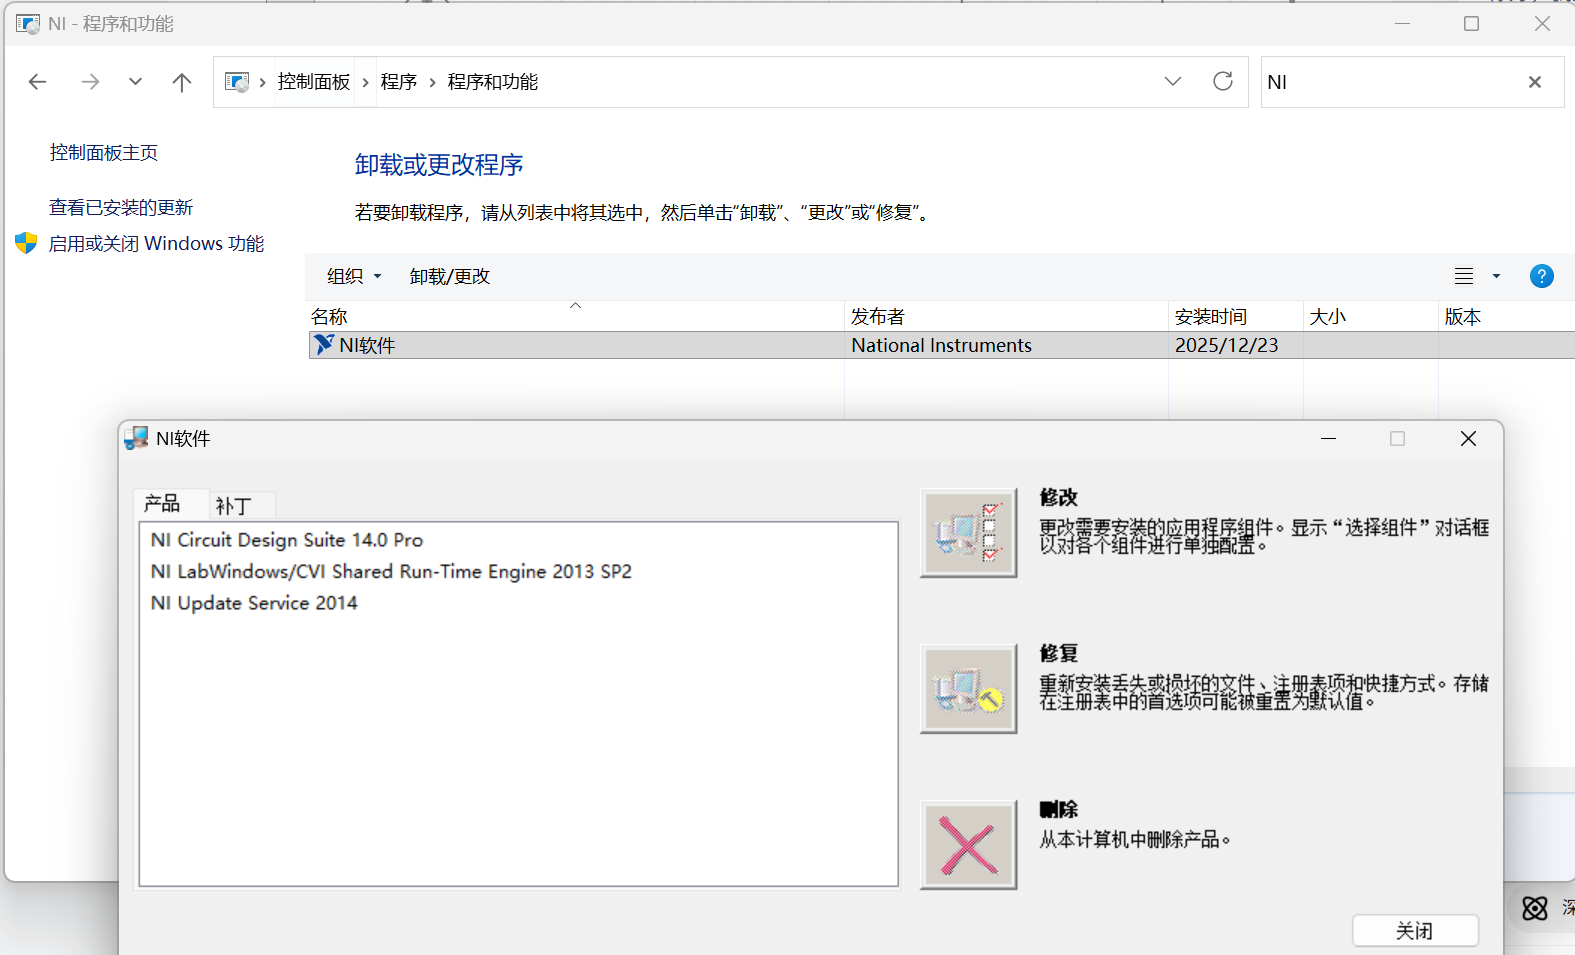Click the National Instruments publisher cell
1575x955 pixels.
[x=941, y=345]
